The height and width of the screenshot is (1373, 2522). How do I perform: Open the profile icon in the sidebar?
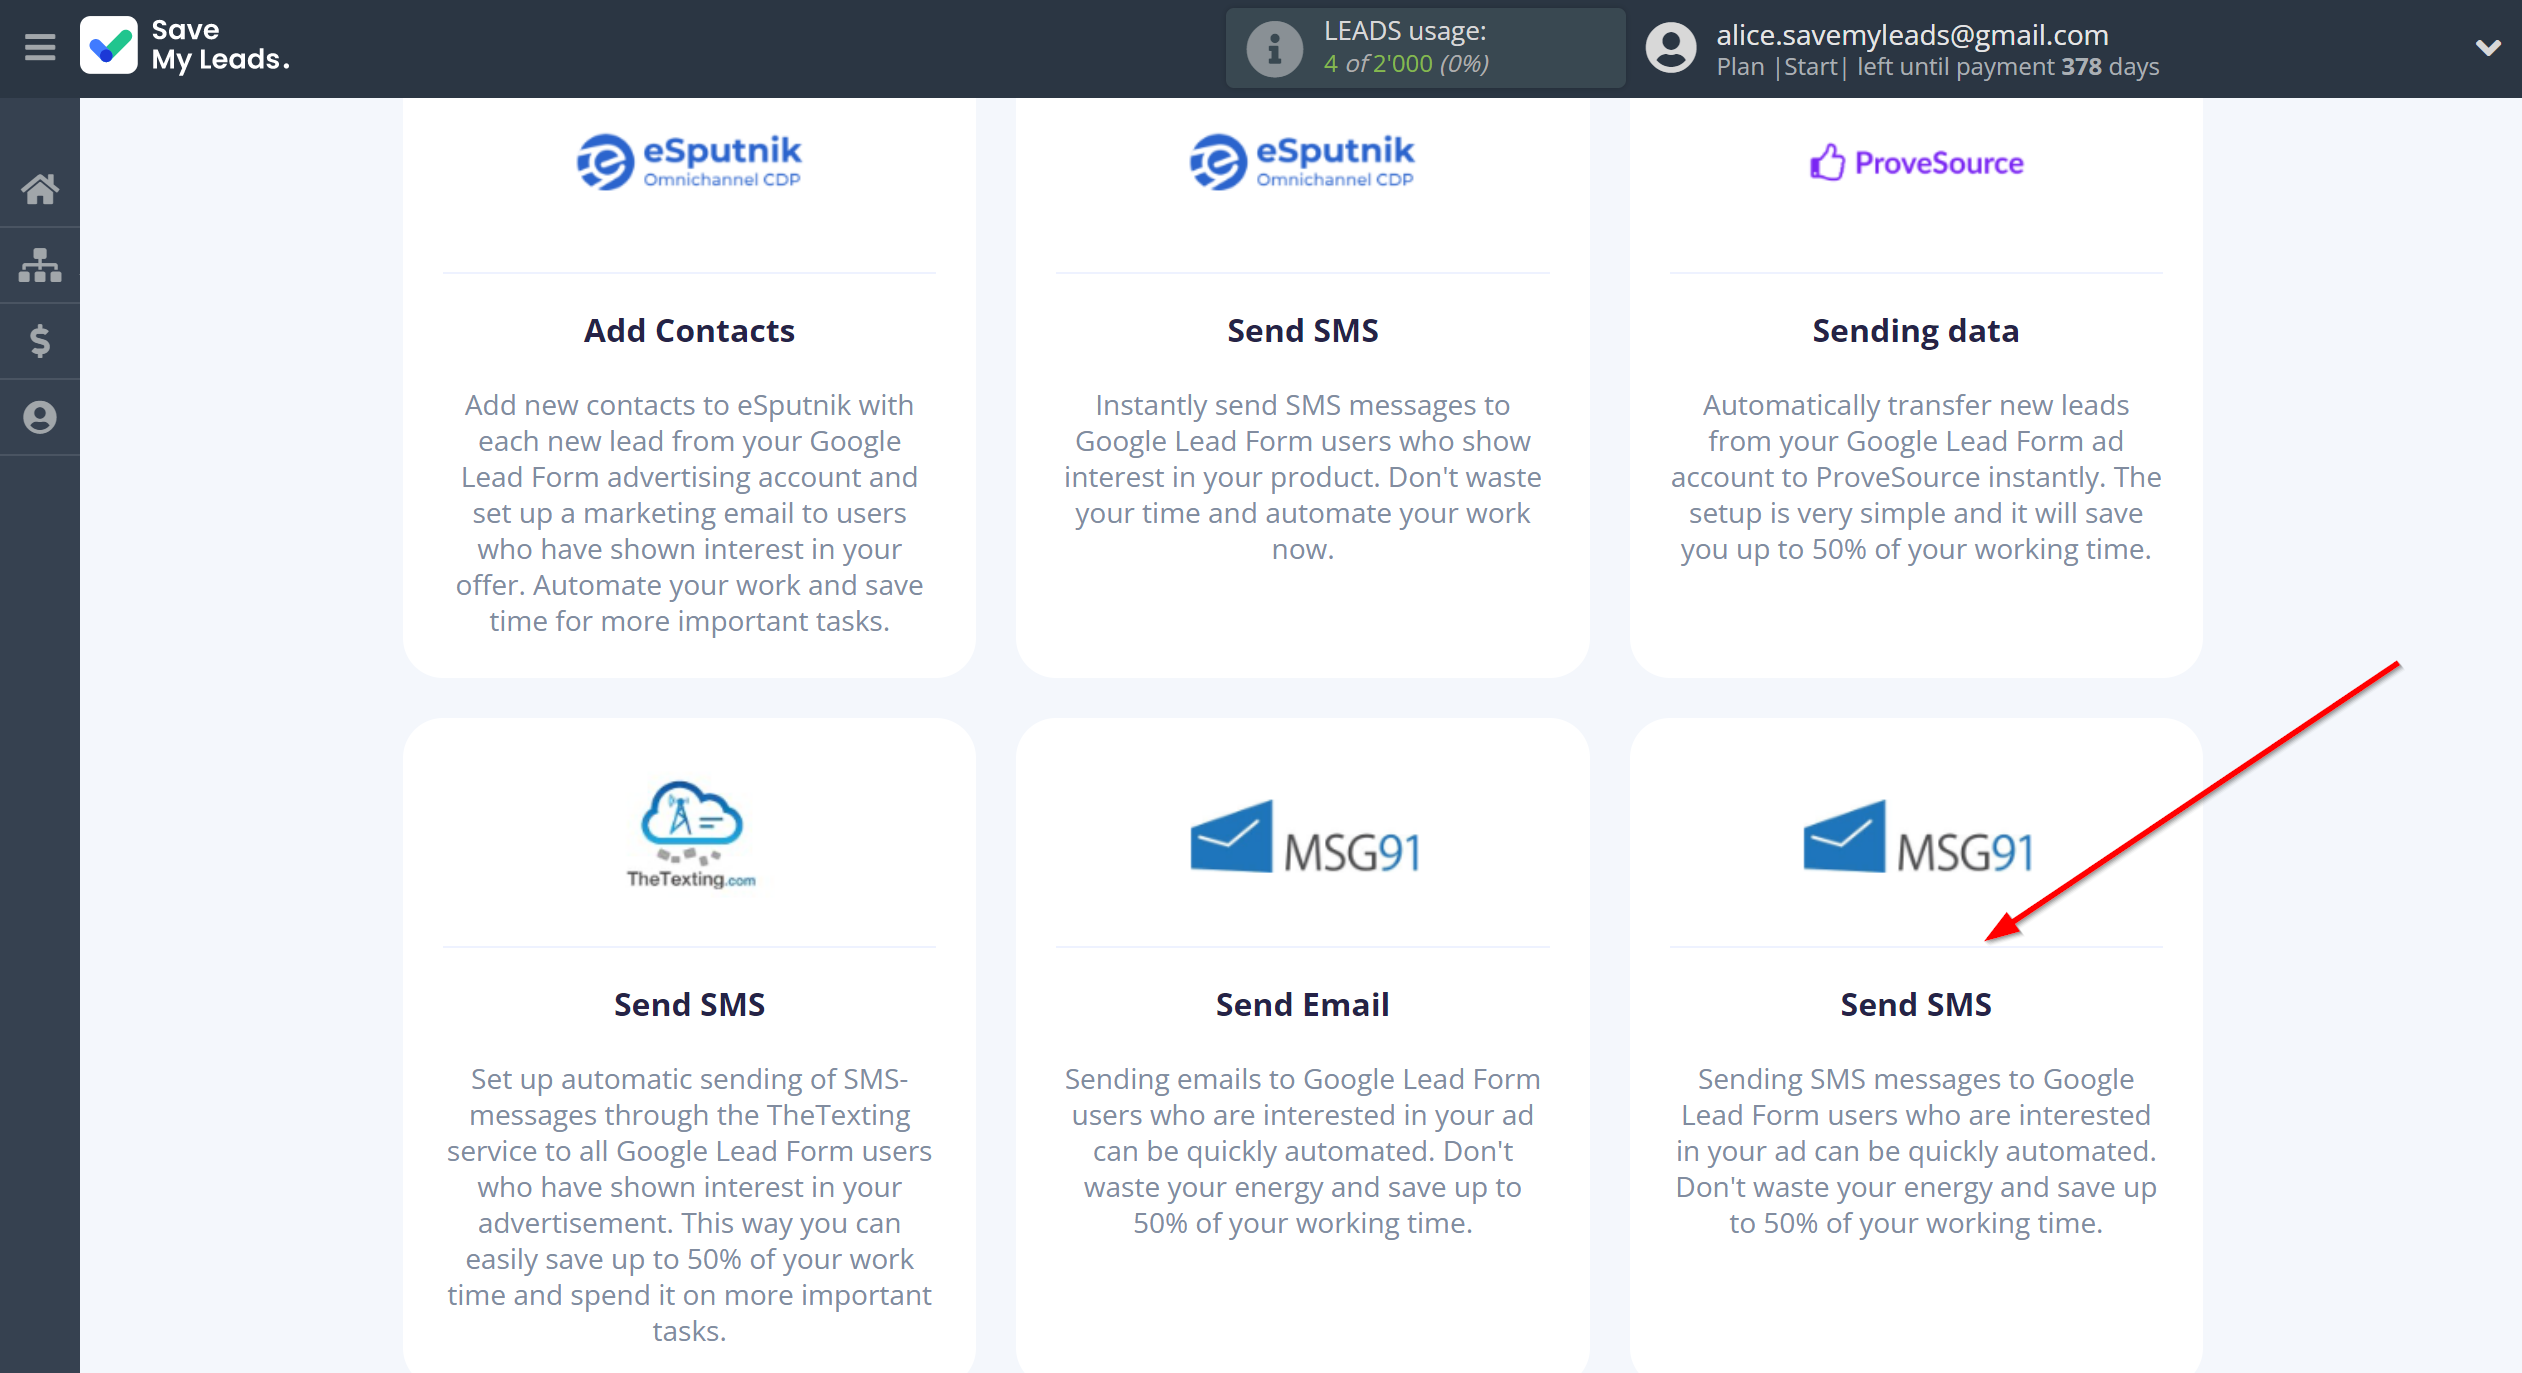pos(40,417)
